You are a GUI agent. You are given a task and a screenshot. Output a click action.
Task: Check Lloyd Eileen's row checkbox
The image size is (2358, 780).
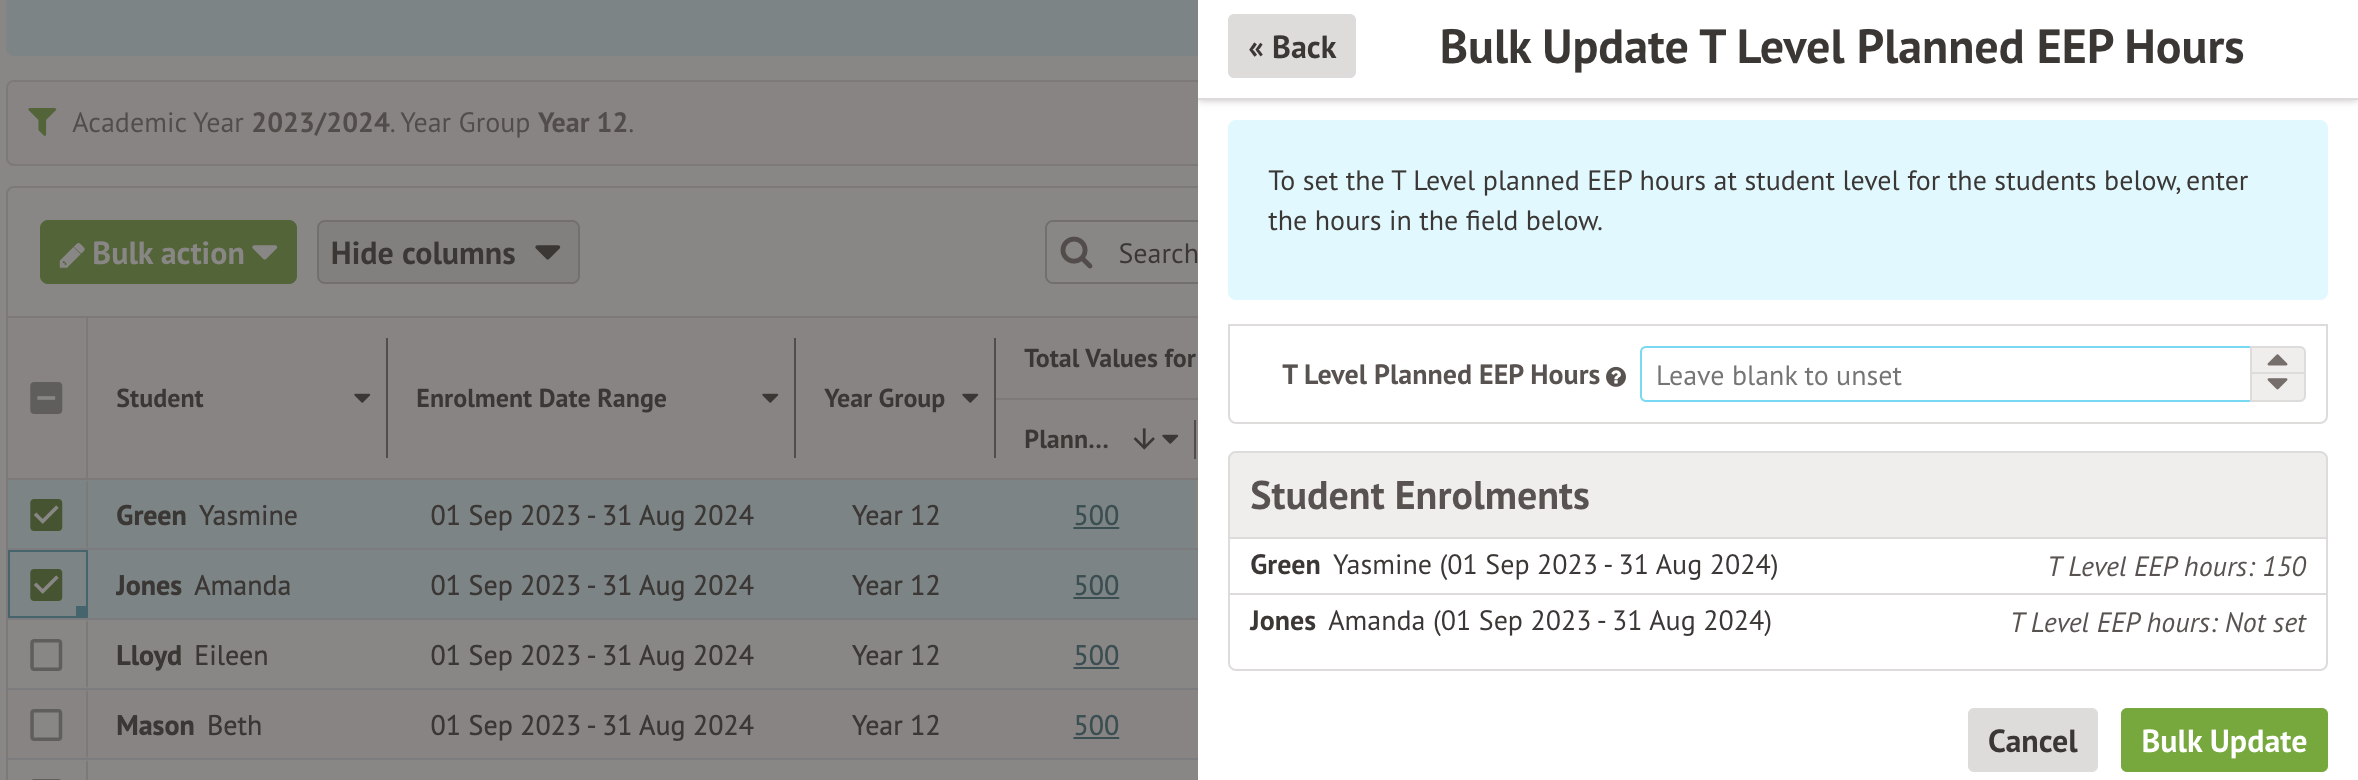pyautogui.click(x=47, y=654)
